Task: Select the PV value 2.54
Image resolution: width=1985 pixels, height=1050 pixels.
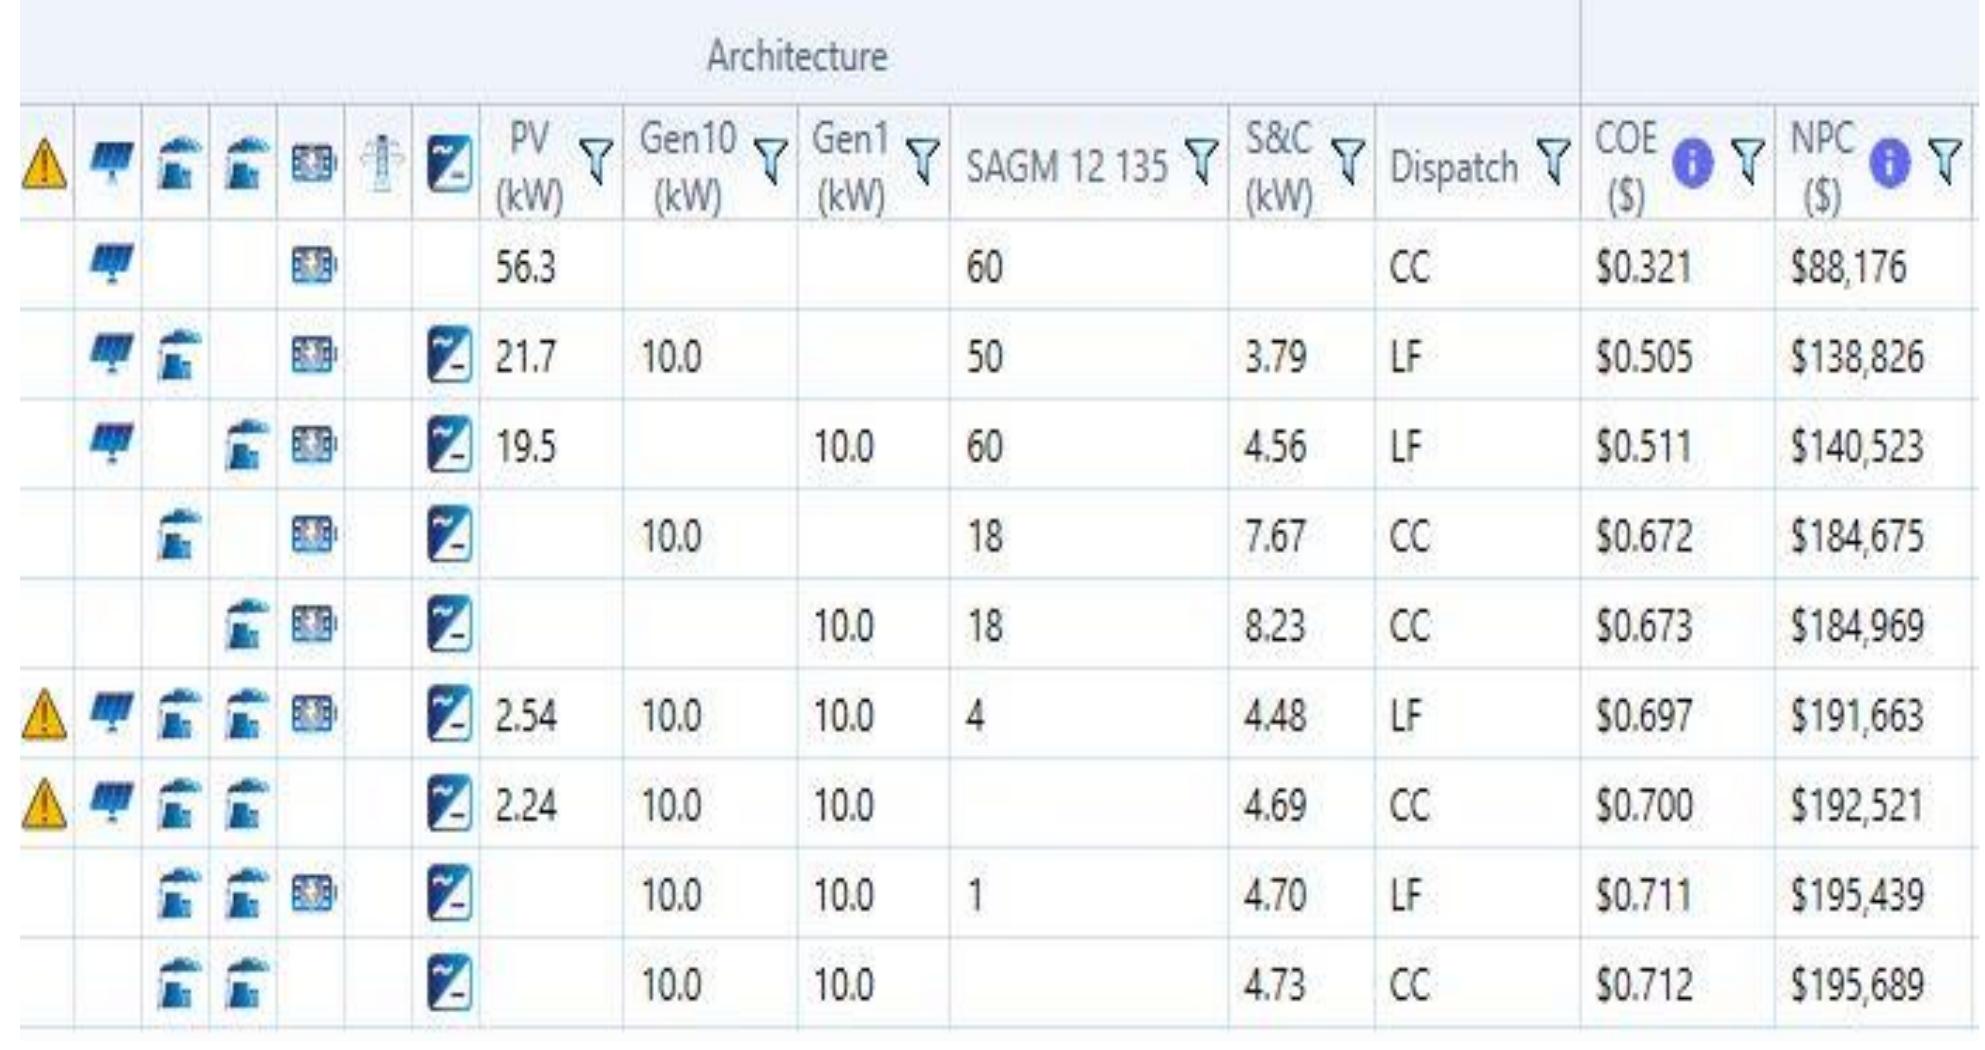Action: 526,716
